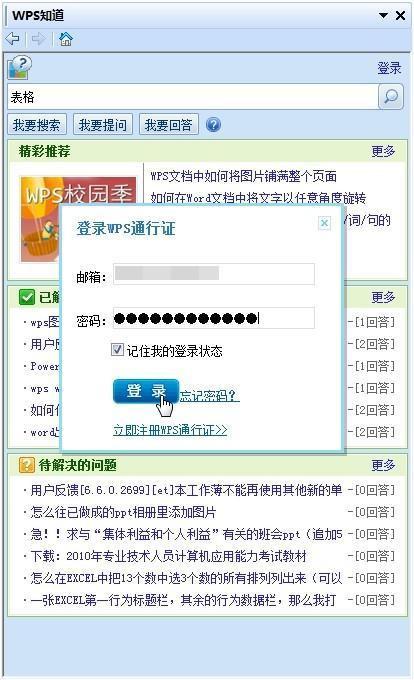Image resolution: width=414 pixels, height=680 pixels.
Task: Select the 我要提问 tab
Action: (103, 125)
